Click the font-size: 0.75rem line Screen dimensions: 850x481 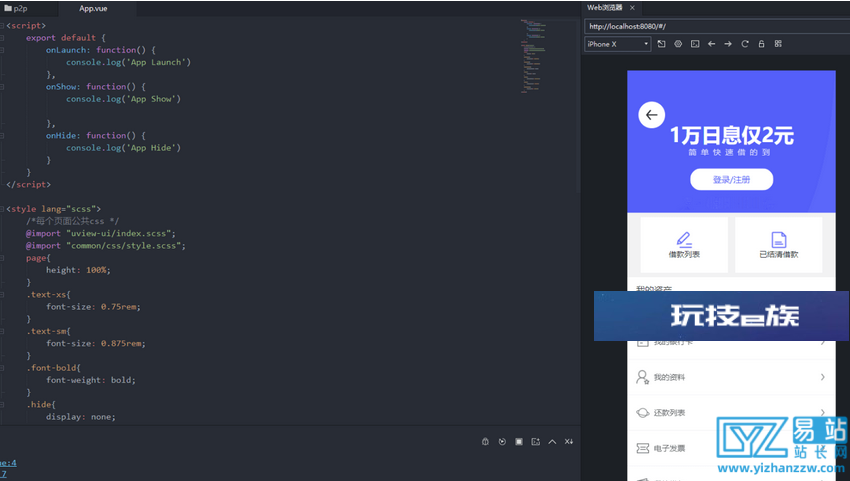[x=93, y=307]
